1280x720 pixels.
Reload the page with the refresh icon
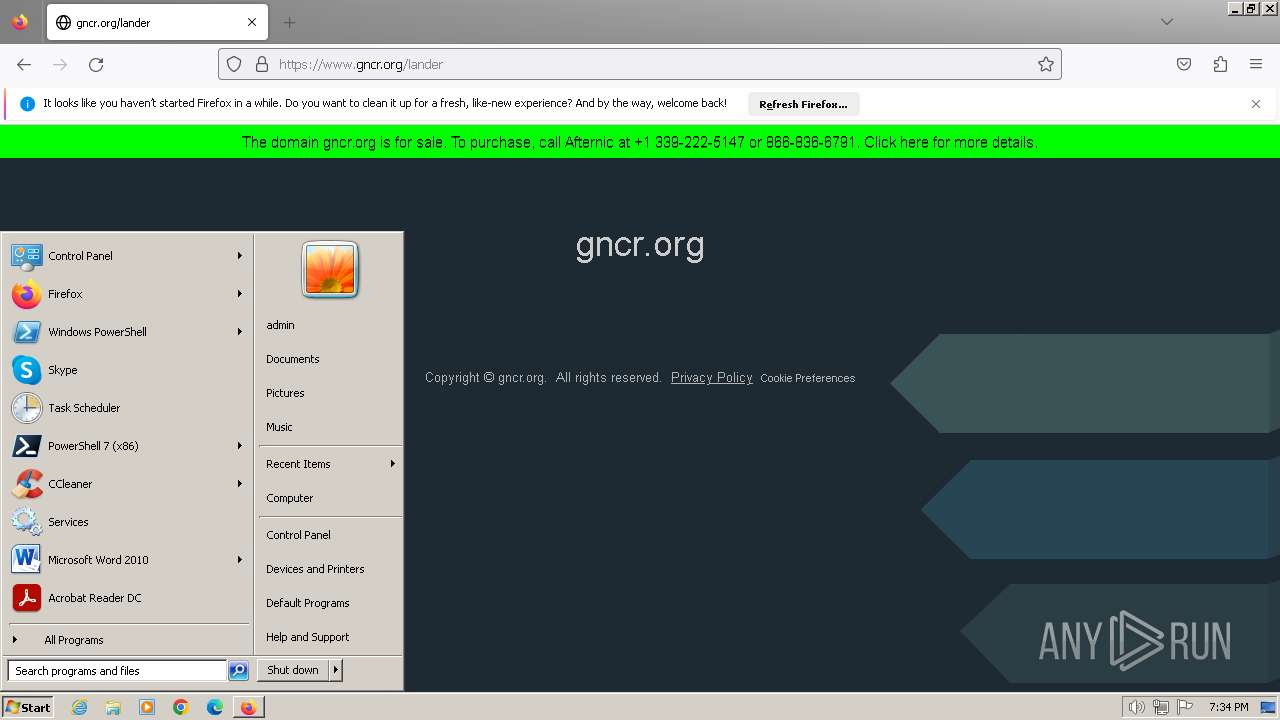point(96,64)
